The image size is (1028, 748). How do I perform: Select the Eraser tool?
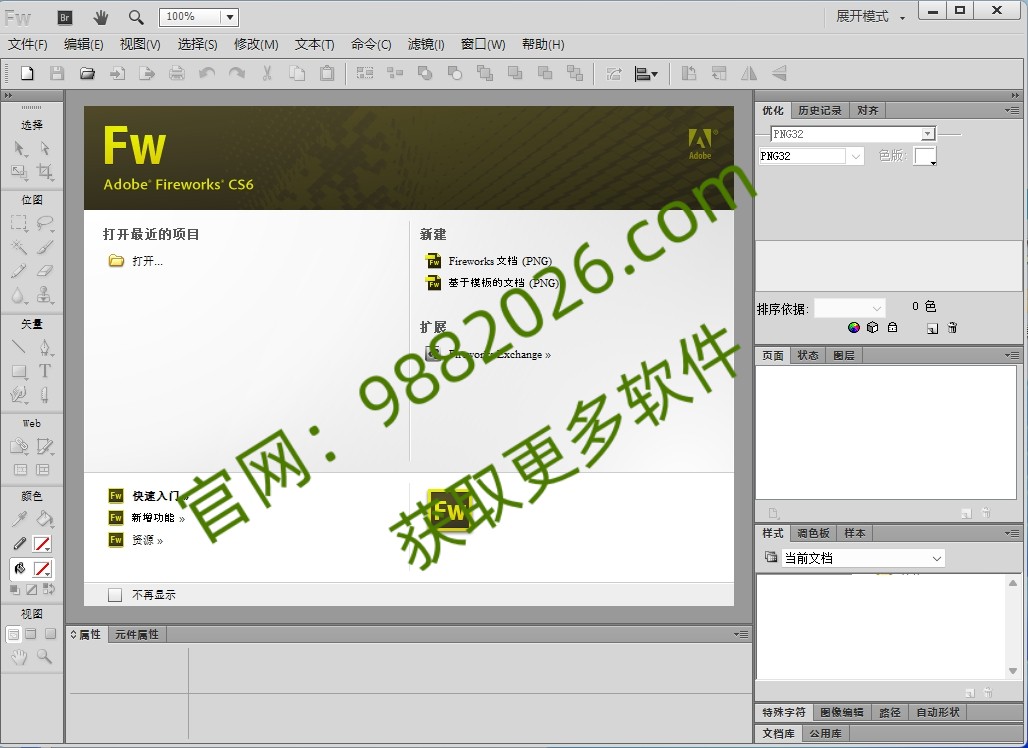click(45, 271)
